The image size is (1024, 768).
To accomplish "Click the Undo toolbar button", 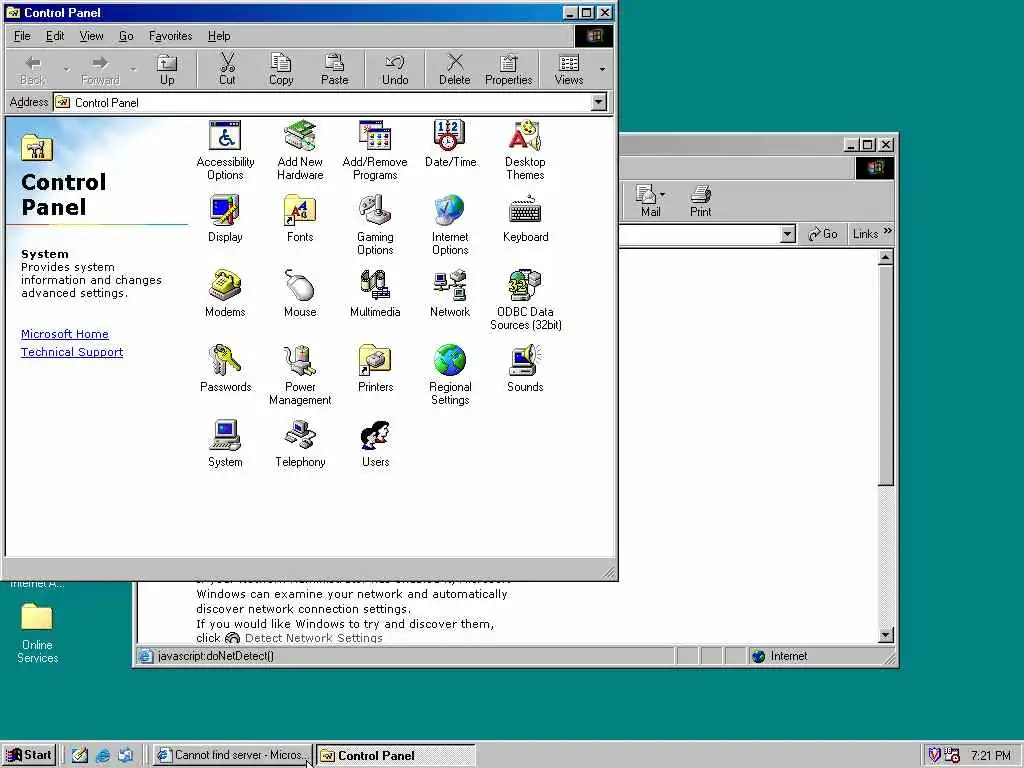I will click(x=394, y=70).
